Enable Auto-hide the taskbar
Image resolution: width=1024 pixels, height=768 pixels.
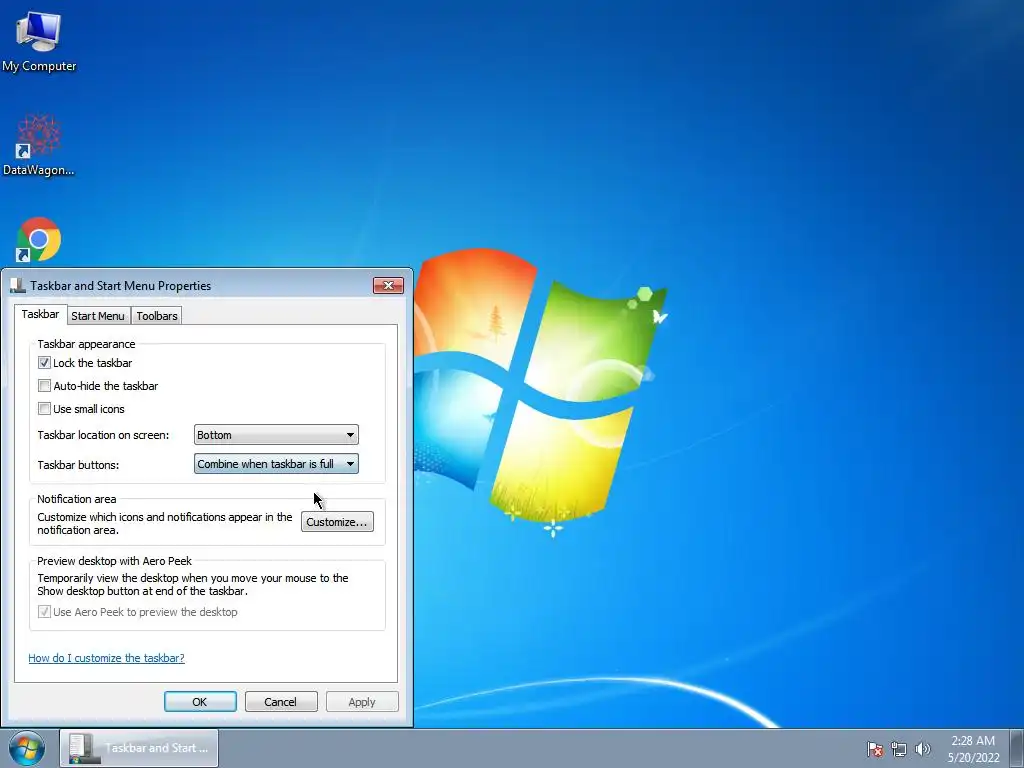click(44, 385)
